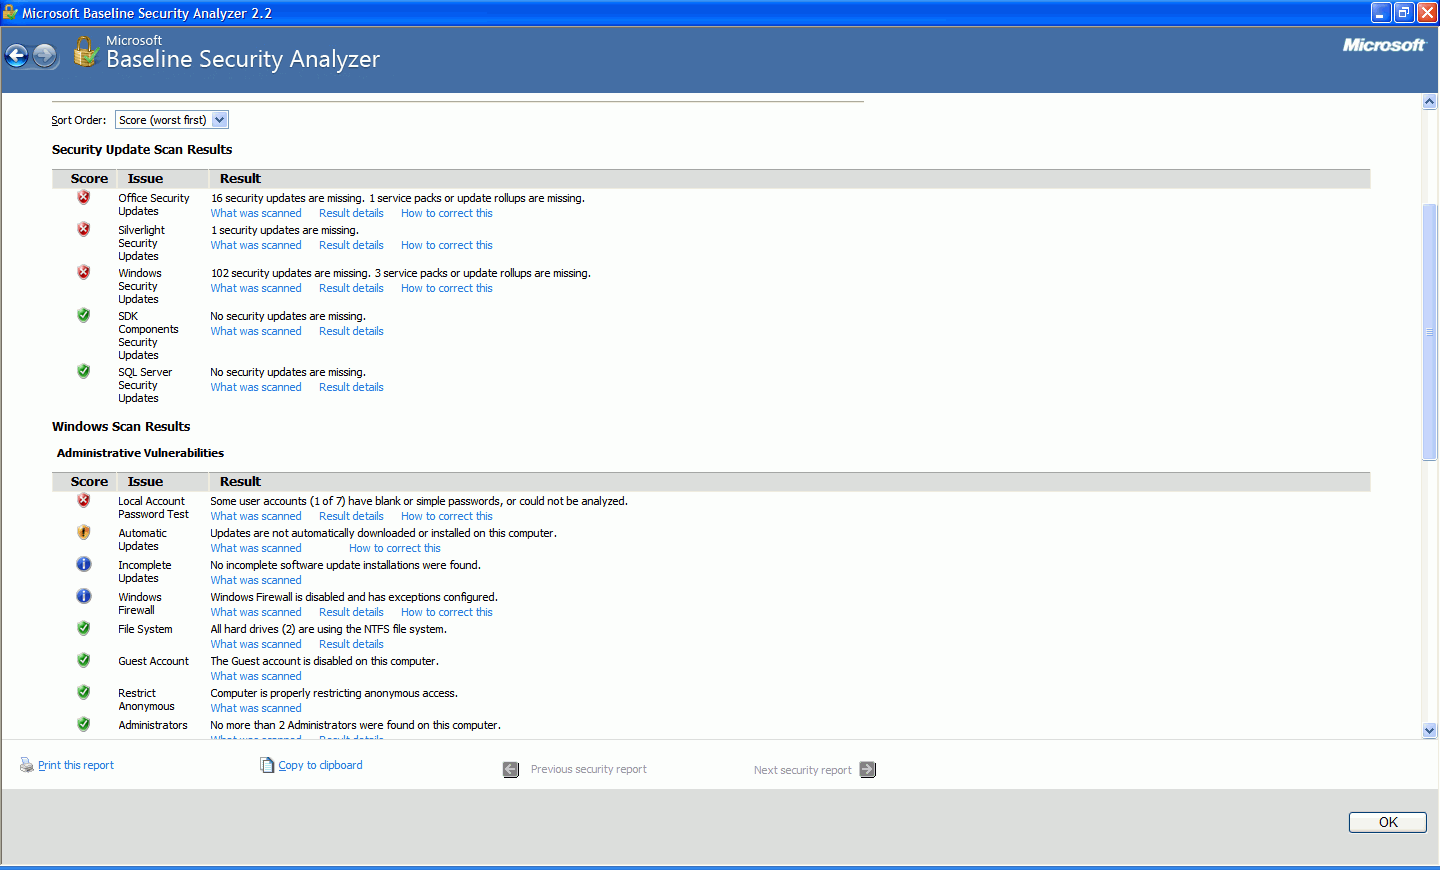Click 'The Guest account is disabled' result text
The height and width of the screenshot is (870, 1440).
[324, 661]
